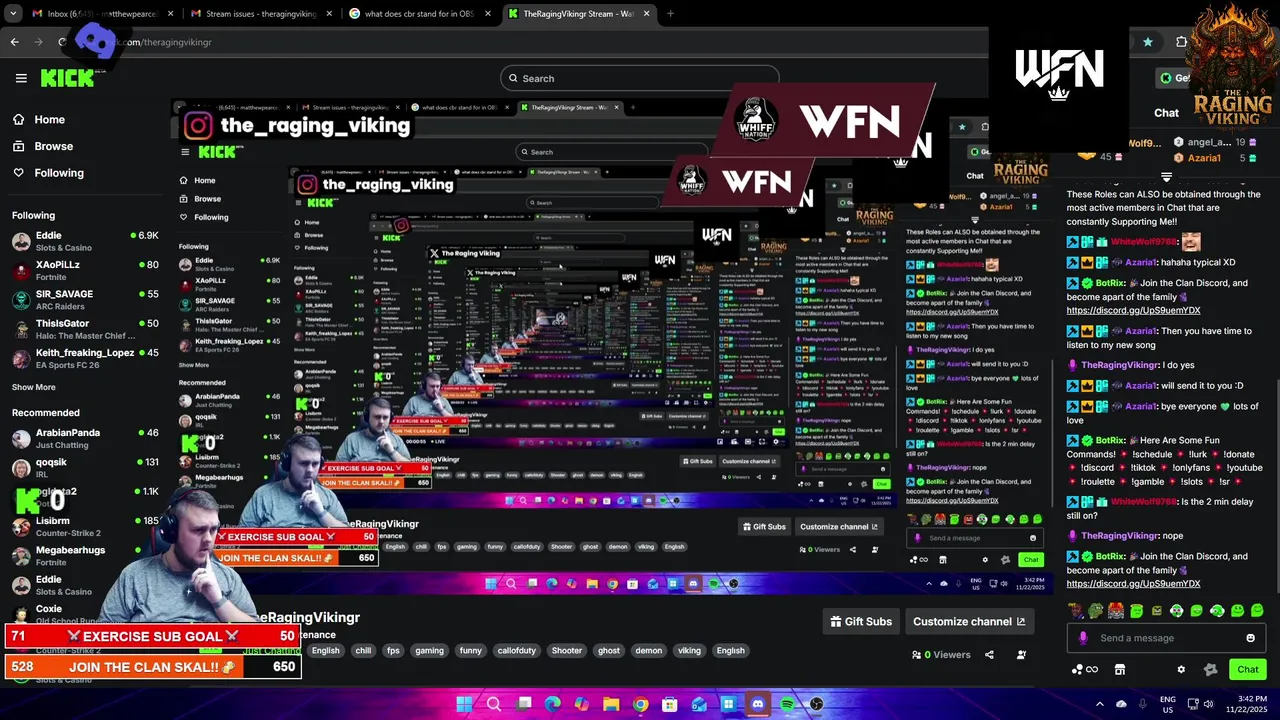The height and width of the screenshot is (720, 1280).
Task: Select the chill stream tag
Action: click(363, 650)
